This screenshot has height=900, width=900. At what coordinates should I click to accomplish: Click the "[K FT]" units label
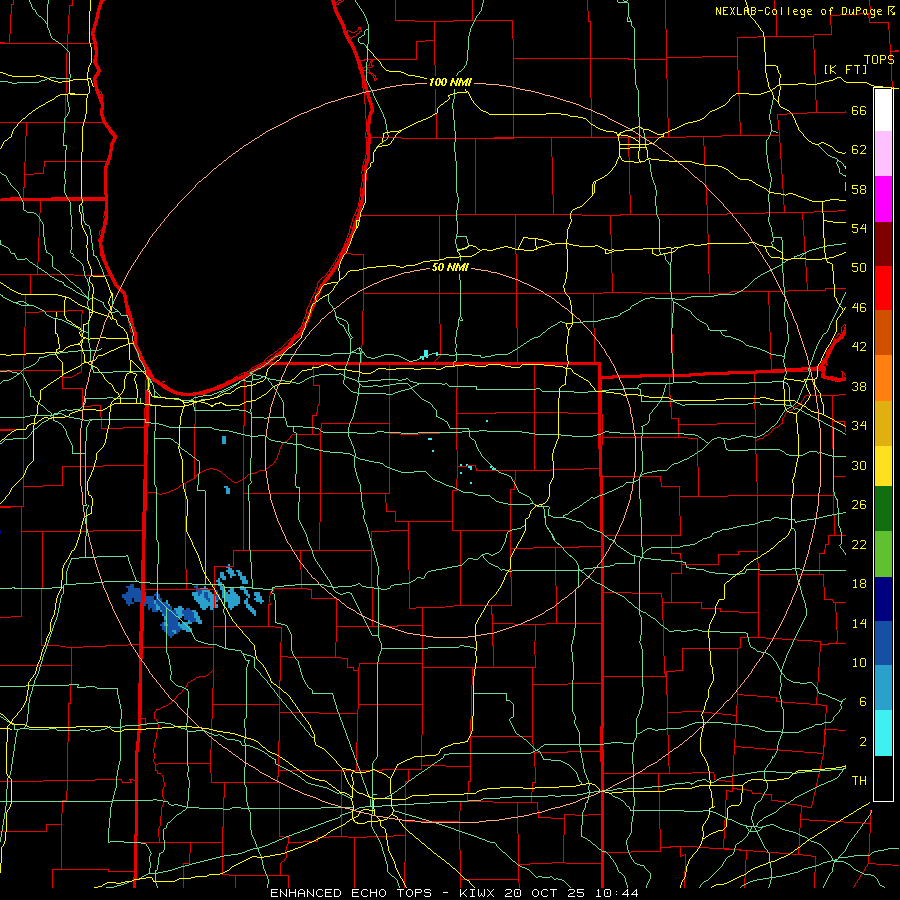[845, 69]
